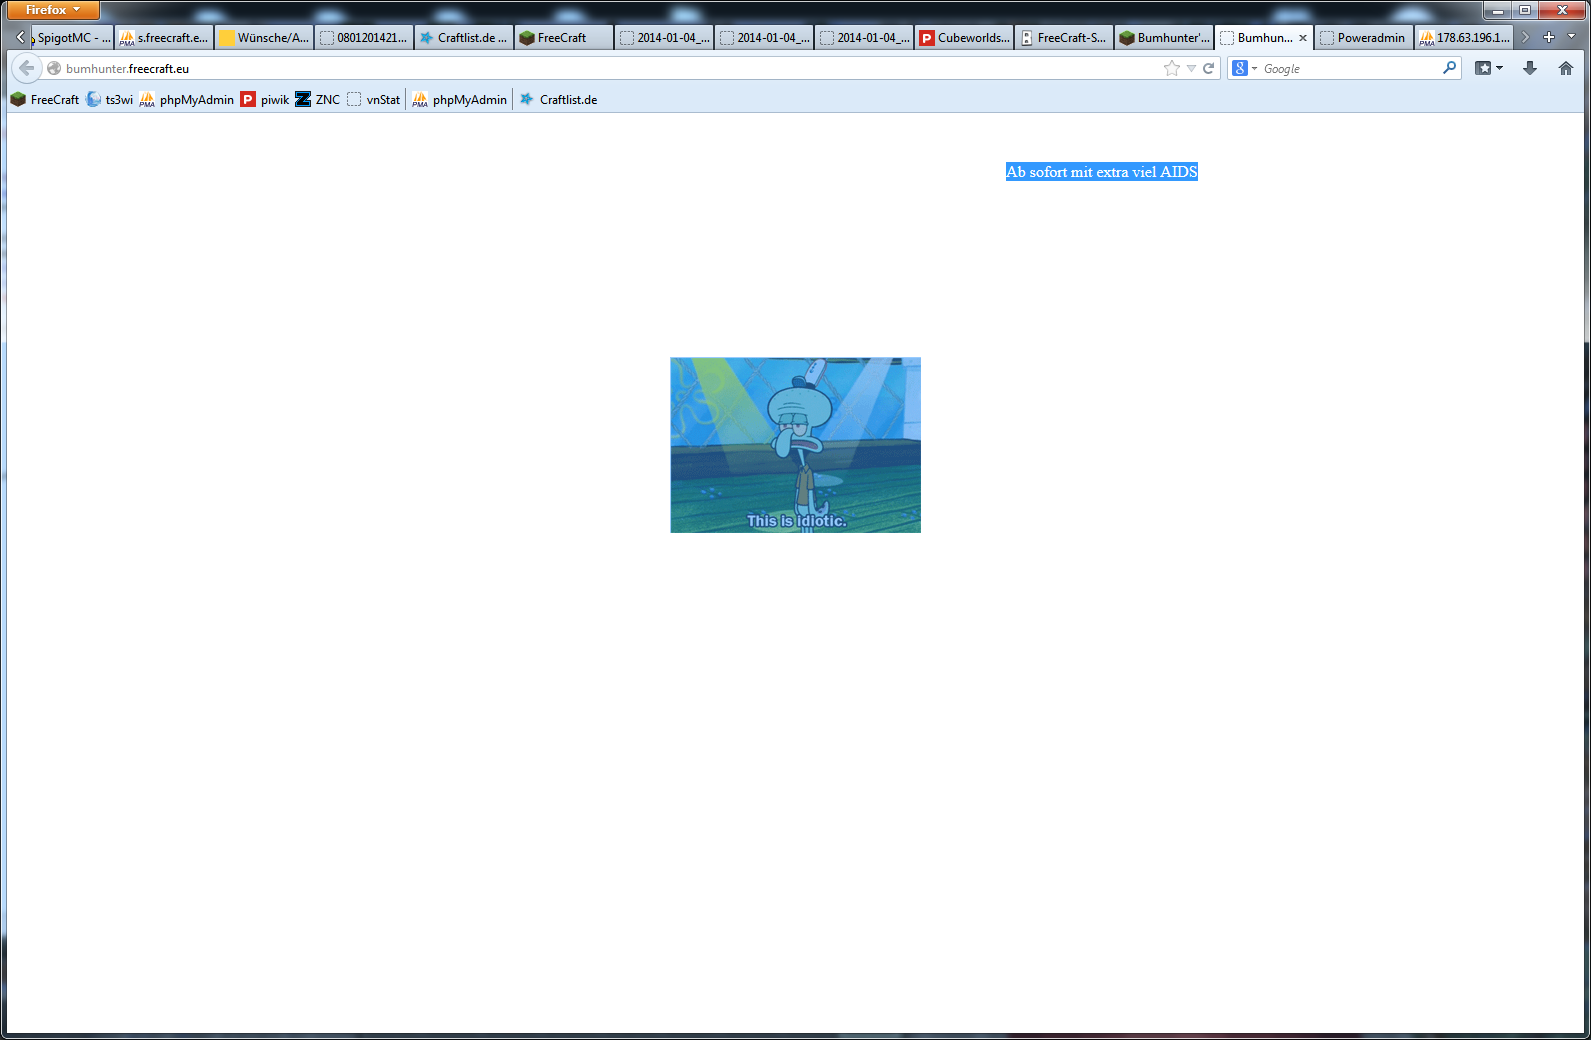Image resolution: width=1591 pixels, height=1040 pixels.
Task: Open the Google search engine selector
Action: 1245,68
